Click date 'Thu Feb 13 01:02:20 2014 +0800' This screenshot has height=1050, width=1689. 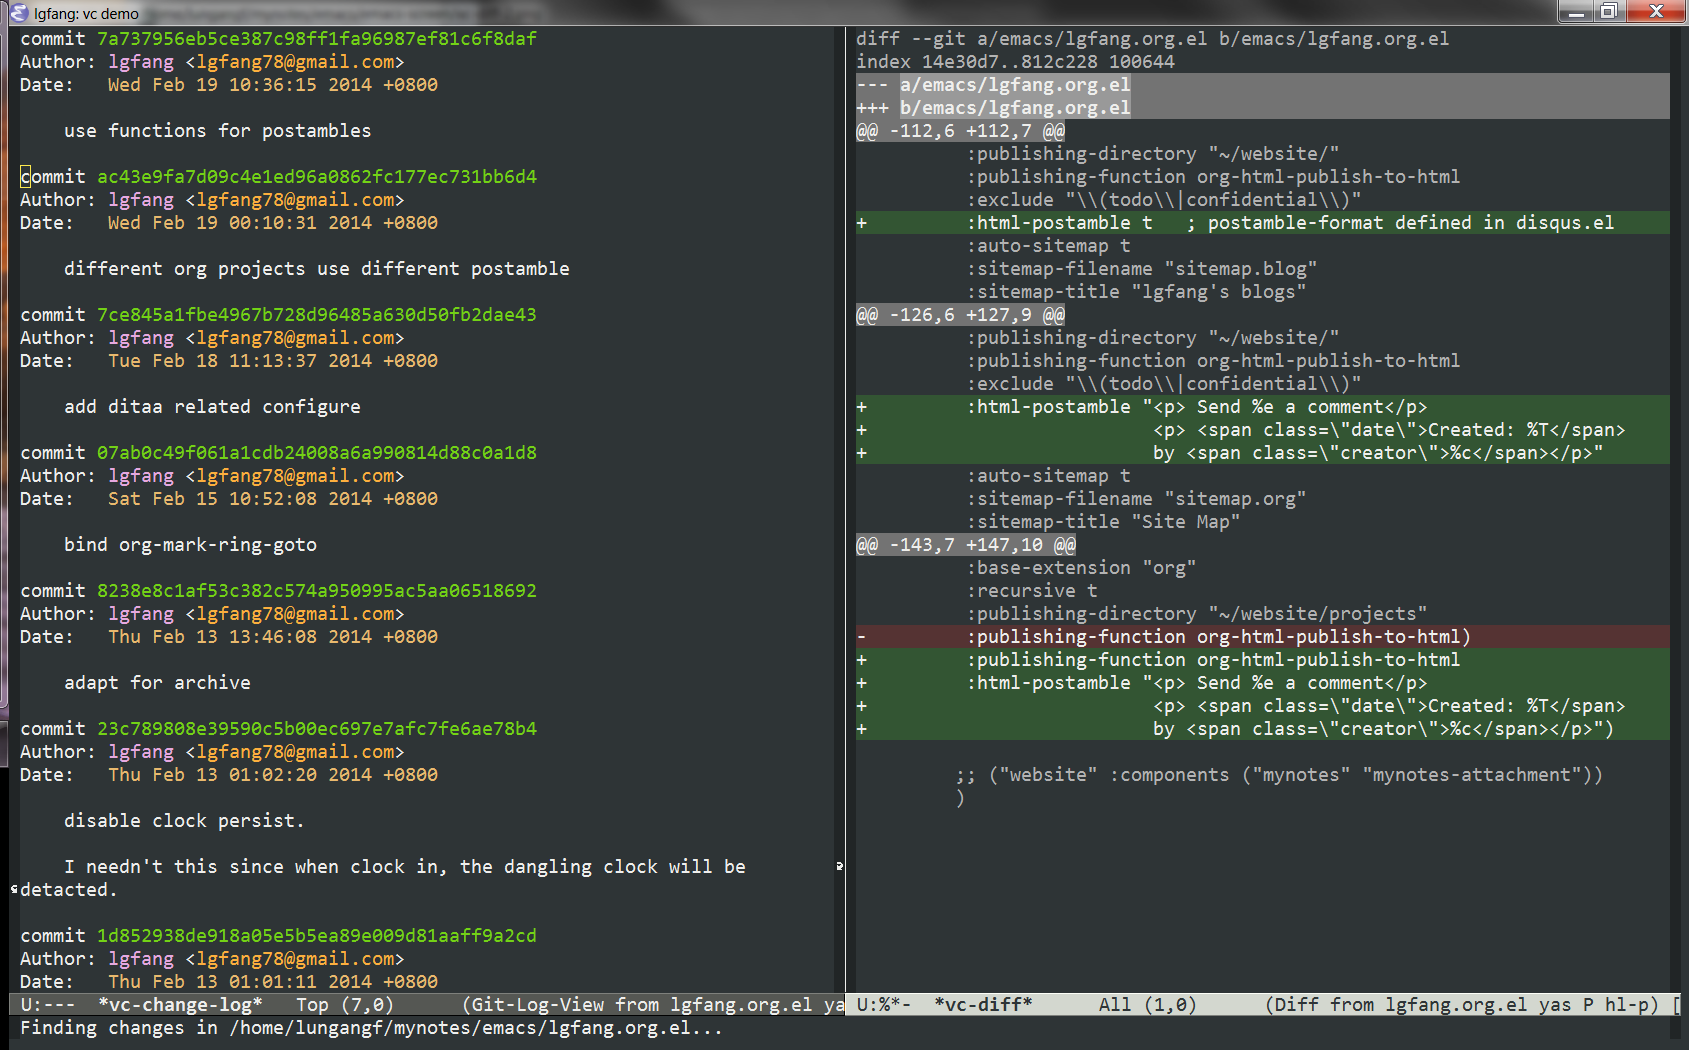[x=273, y=775]
